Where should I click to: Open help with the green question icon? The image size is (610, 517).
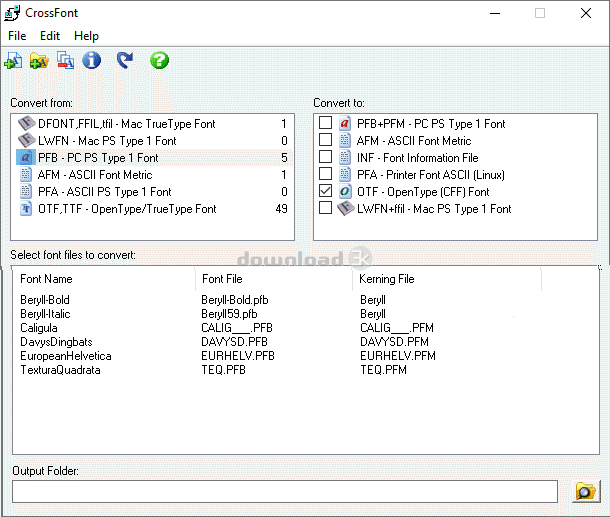pos(159,61)
